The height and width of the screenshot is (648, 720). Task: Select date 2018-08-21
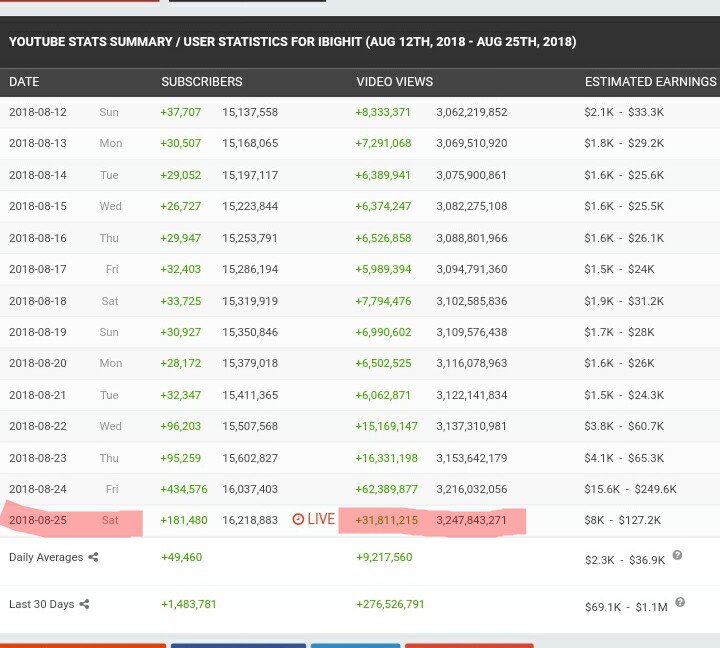click(38, 395)
